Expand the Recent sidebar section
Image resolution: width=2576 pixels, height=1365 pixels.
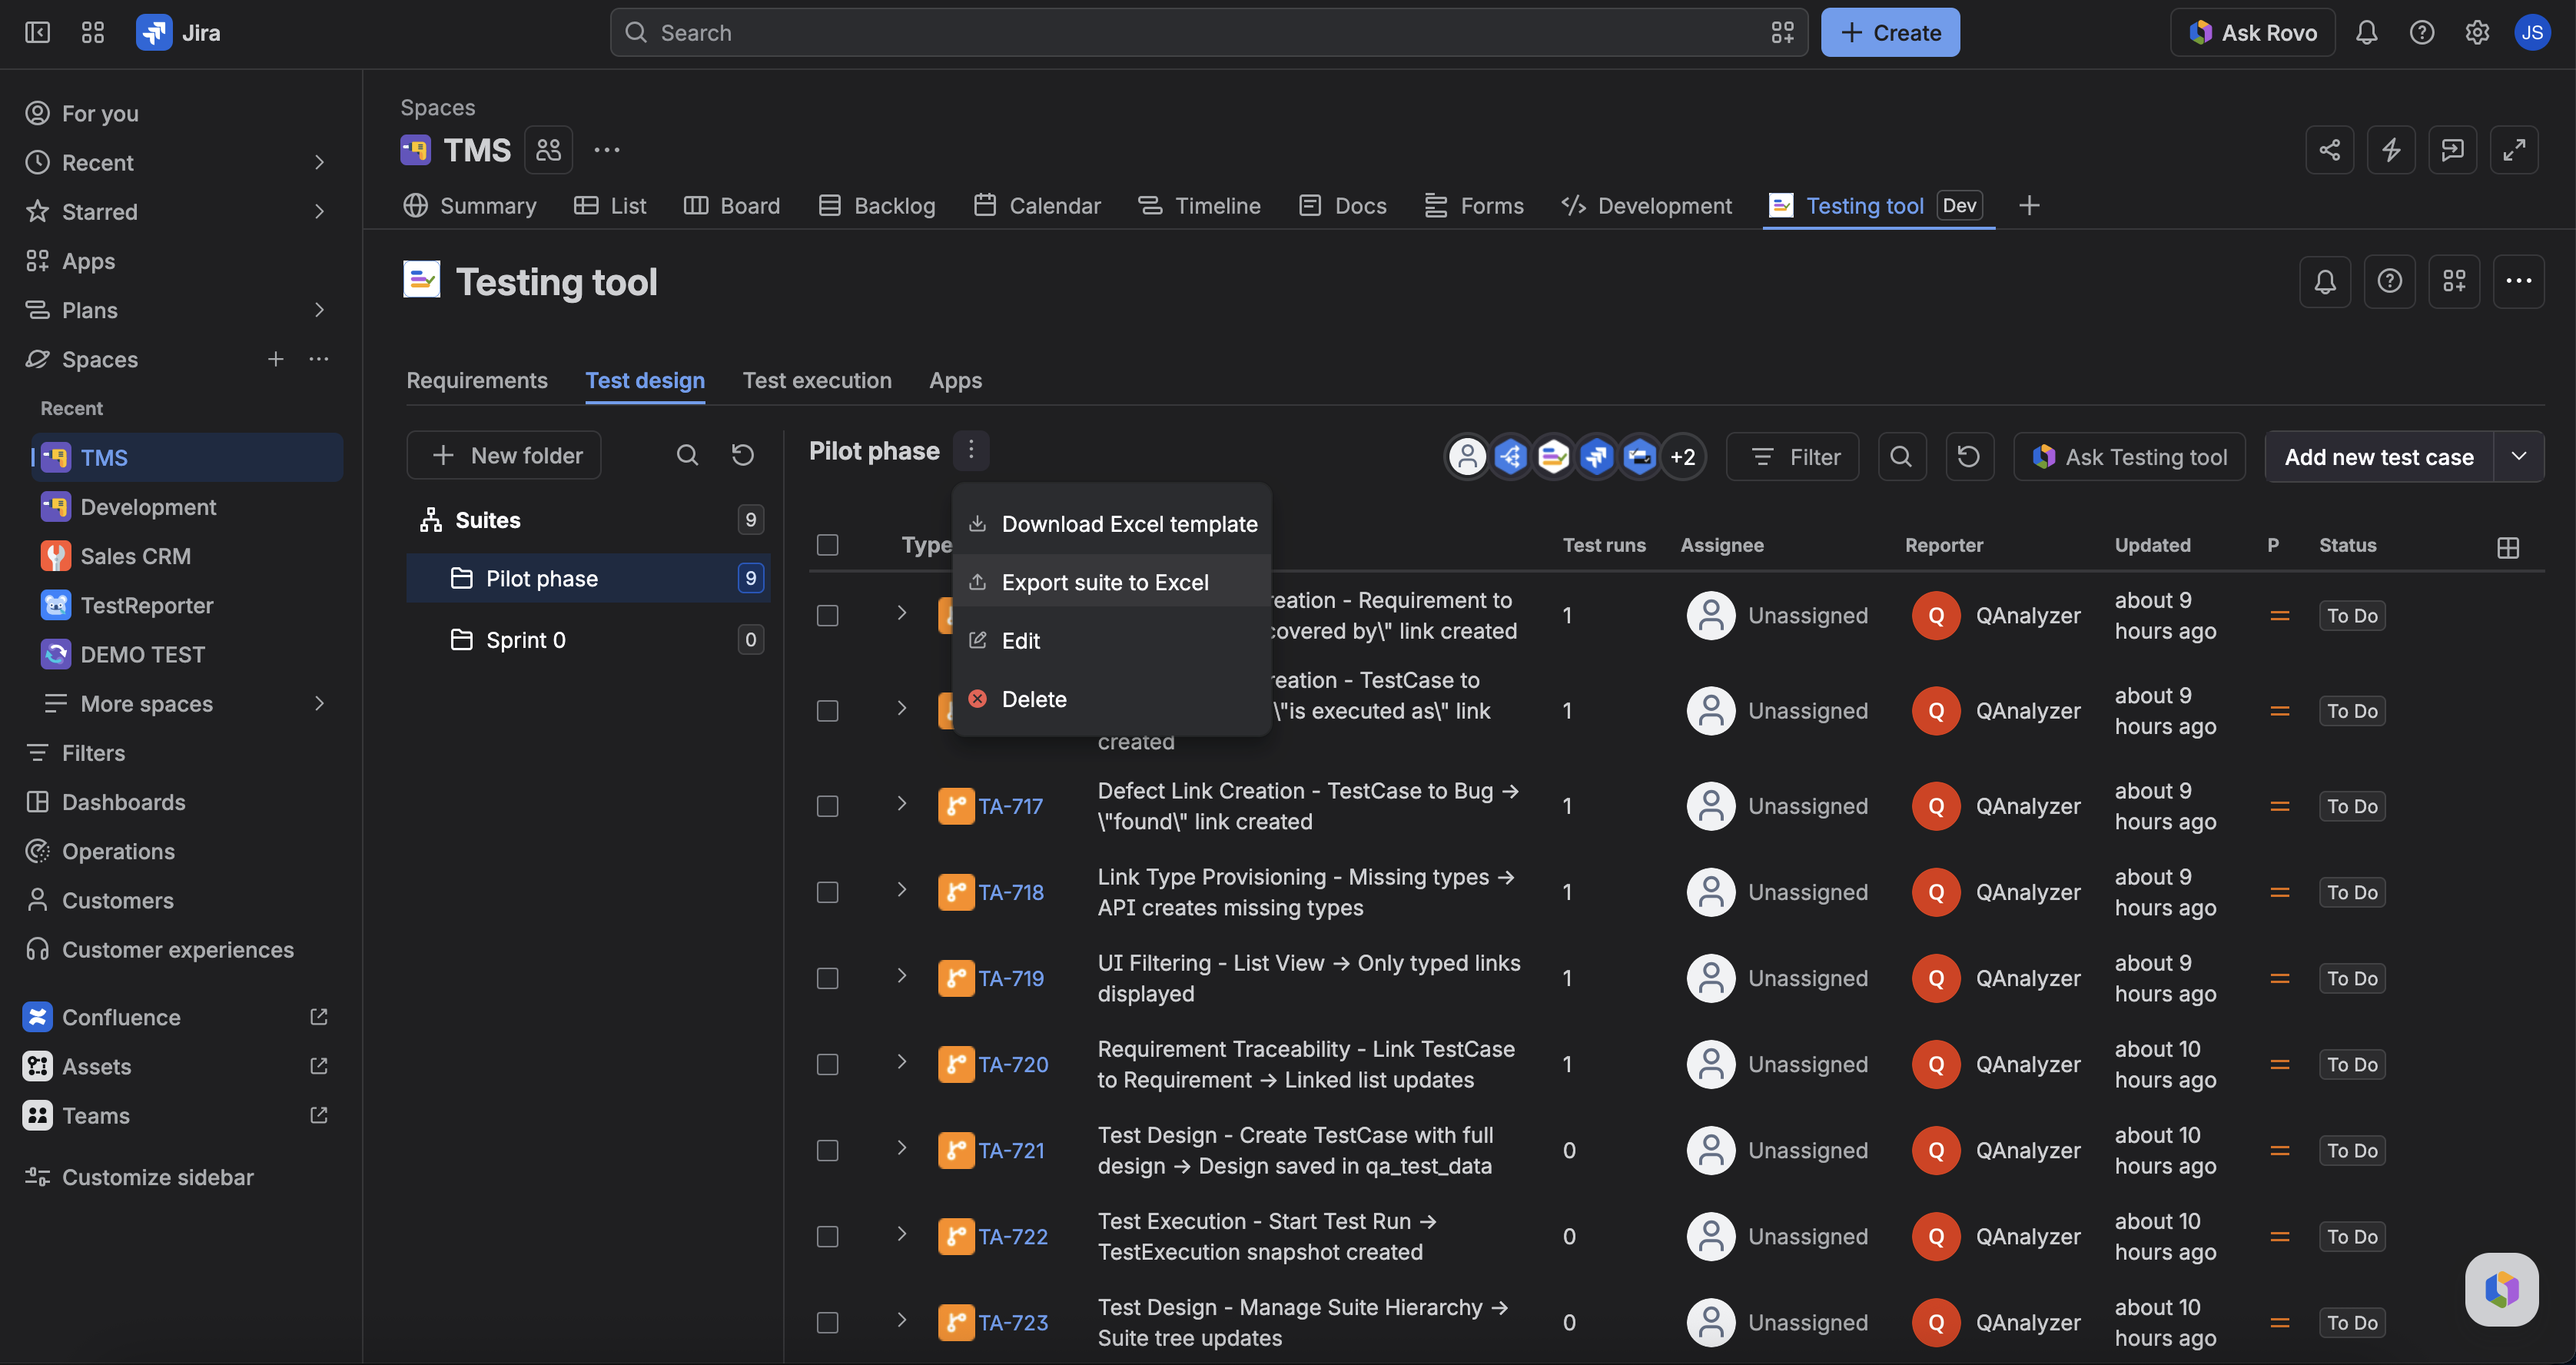[x=319, y=162]
